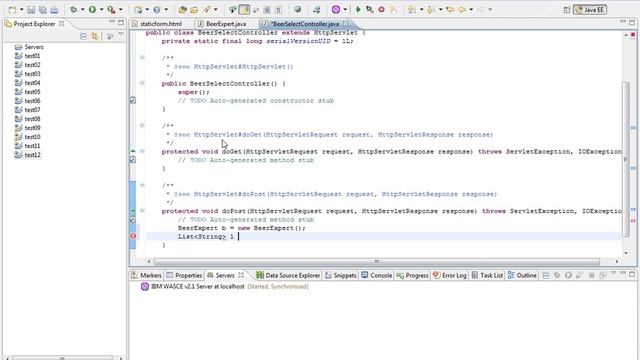The image size is (640, 360).
Task: Click the Debug bug icon
Action: tap(73, 10)
